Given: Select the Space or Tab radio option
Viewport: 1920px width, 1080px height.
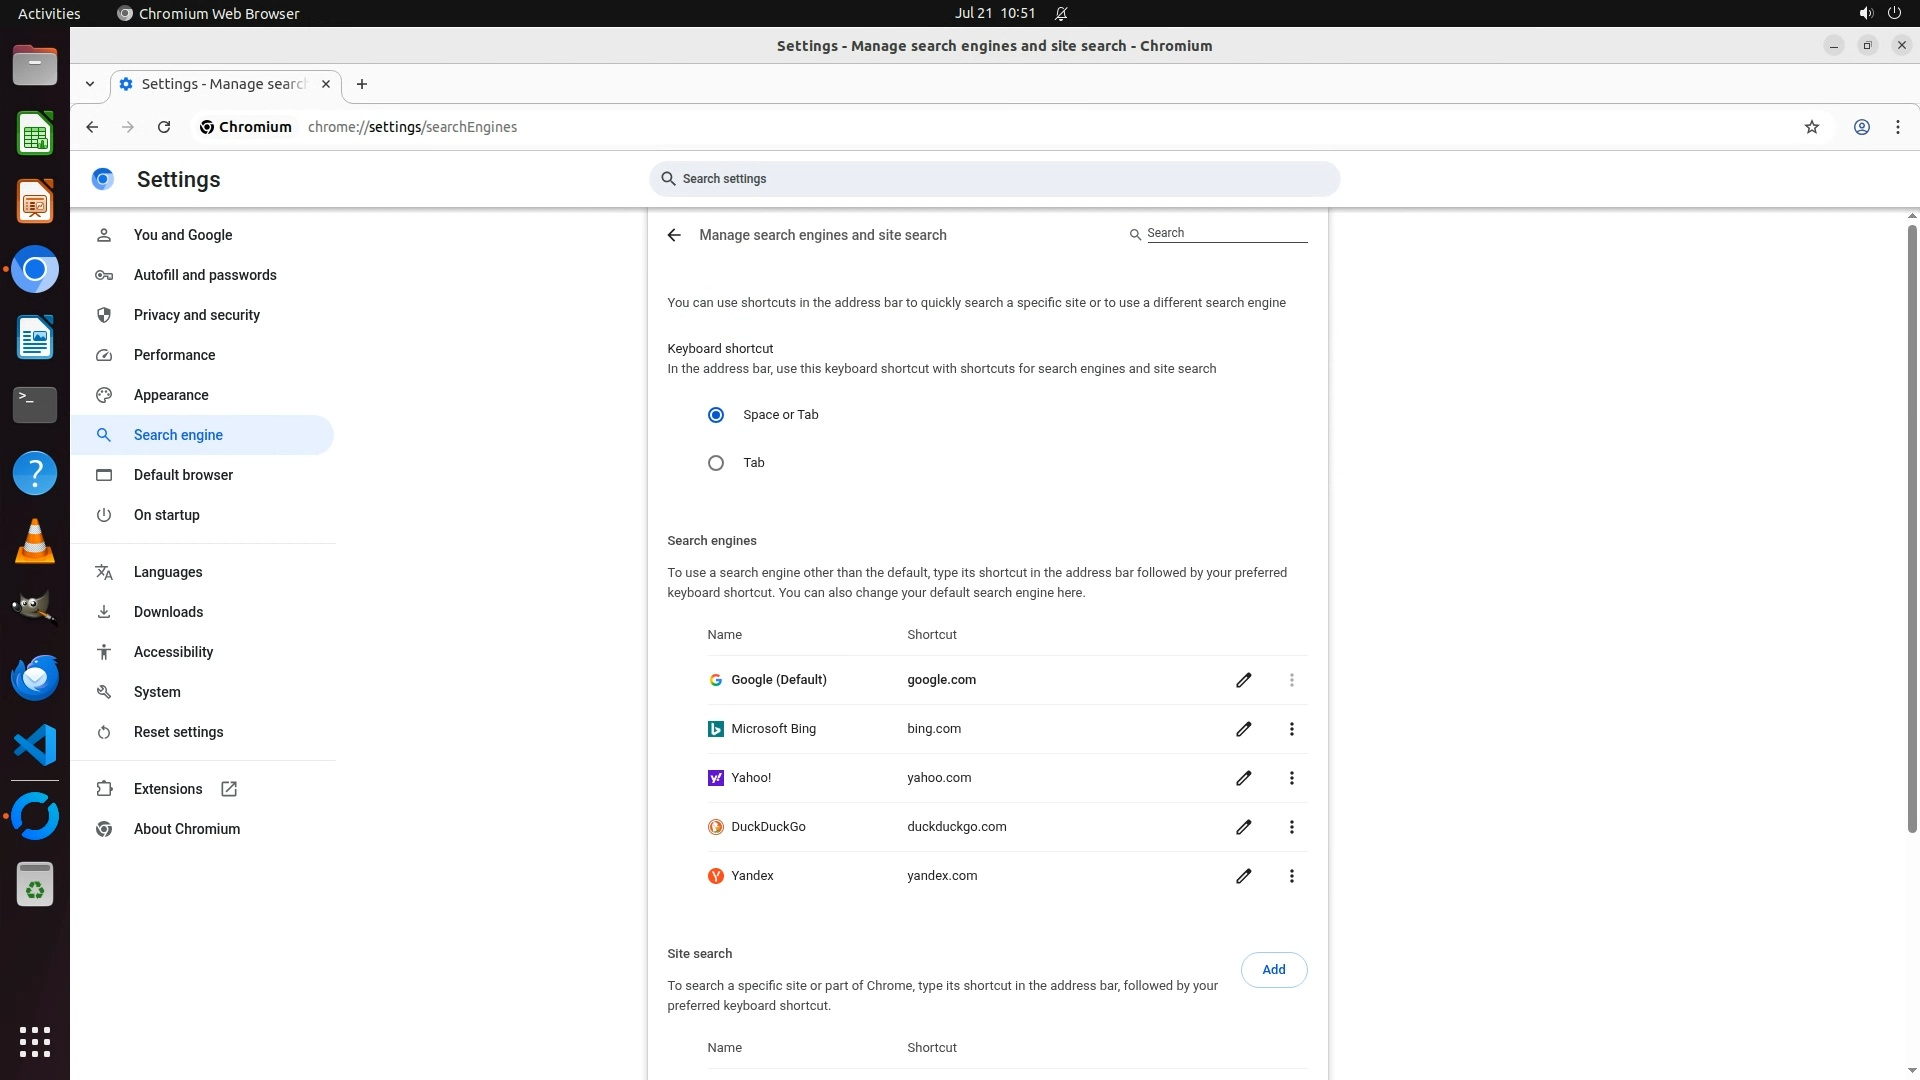Looking at the screenshot, I should point(716,415).
